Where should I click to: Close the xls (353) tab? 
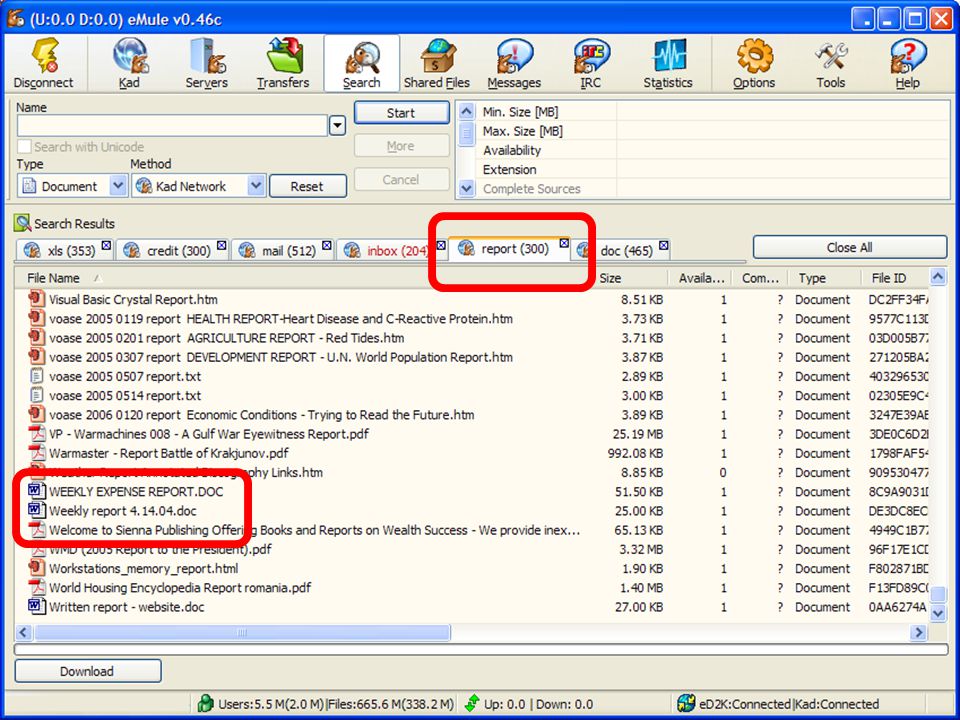coord(106,246)
